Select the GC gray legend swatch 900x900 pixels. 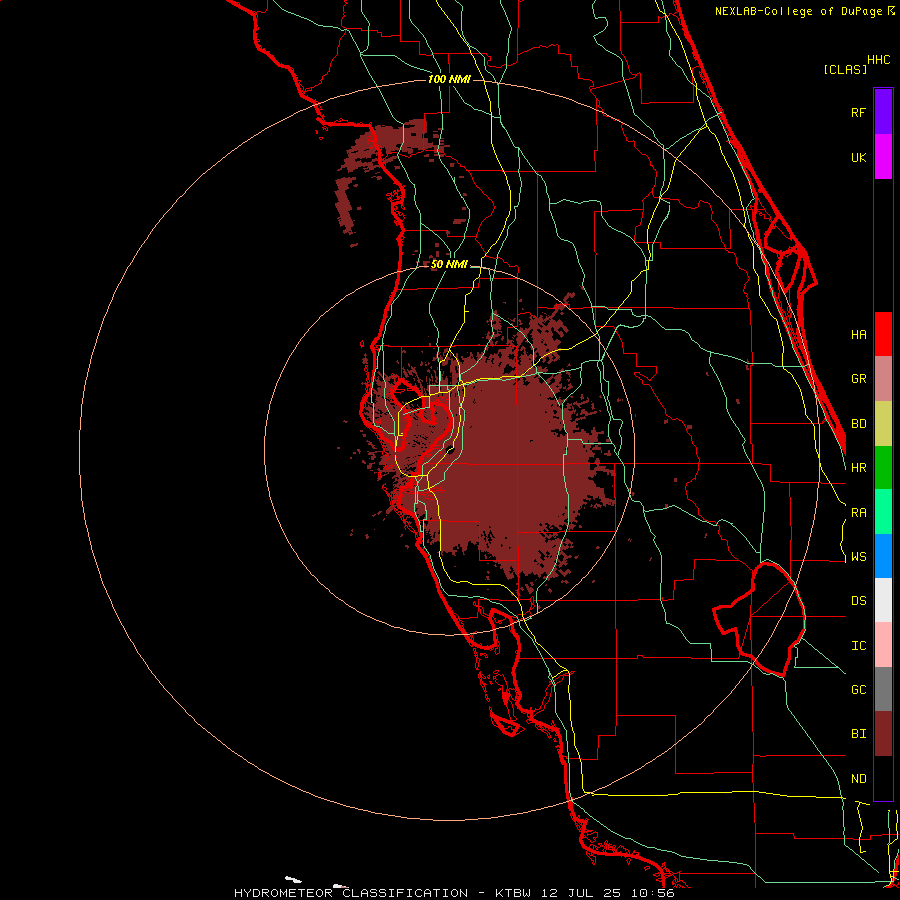click(x=883, y=689)
